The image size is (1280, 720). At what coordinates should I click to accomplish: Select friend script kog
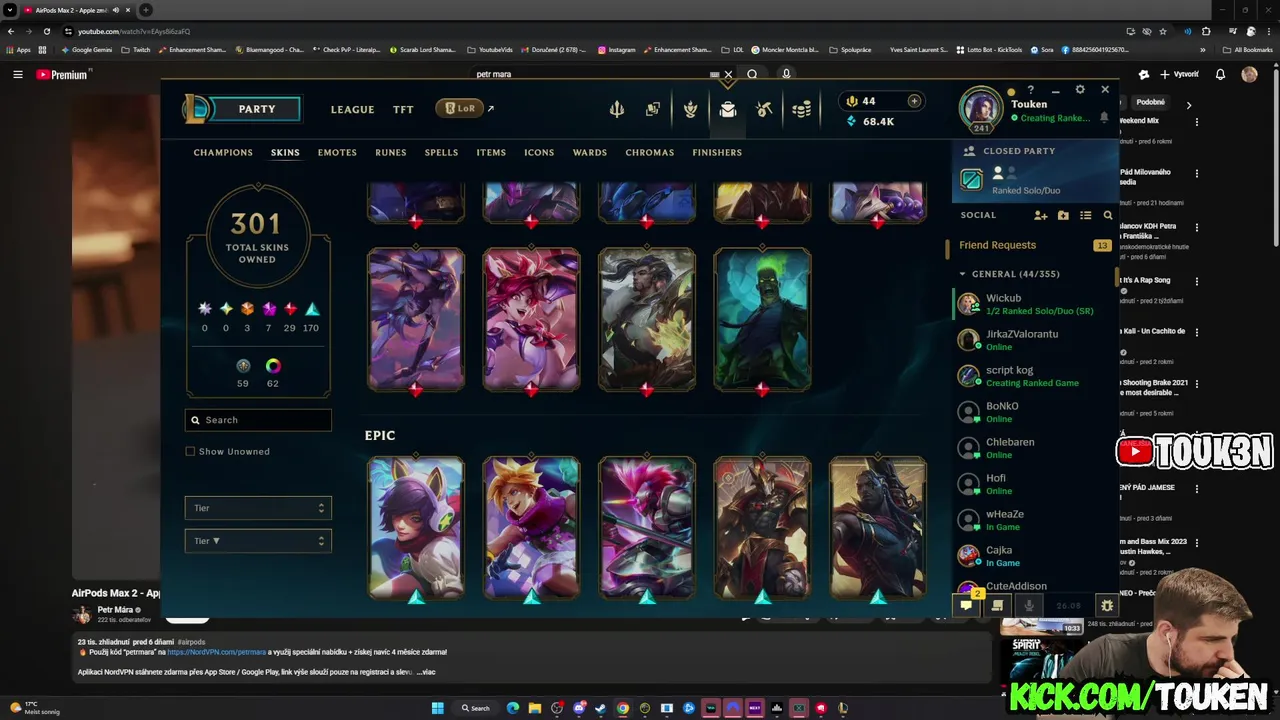pos(1034,376)
